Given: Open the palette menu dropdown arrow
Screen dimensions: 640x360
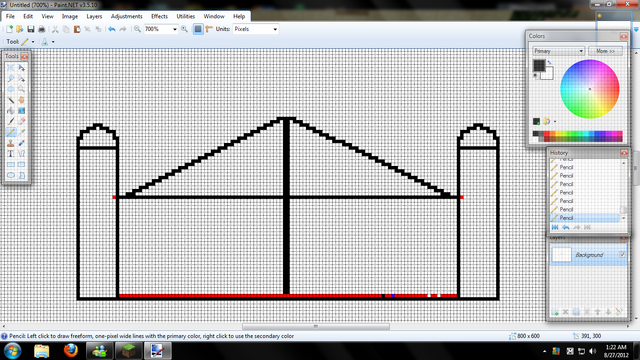Looking at the screenshot, I should pos(555,122).
